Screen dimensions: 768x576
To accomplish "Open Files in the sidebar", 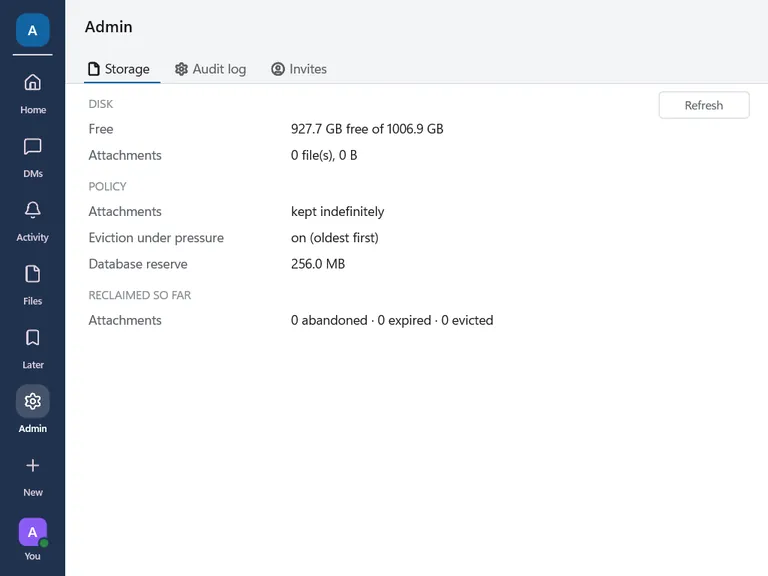I will tap(32, 285).
